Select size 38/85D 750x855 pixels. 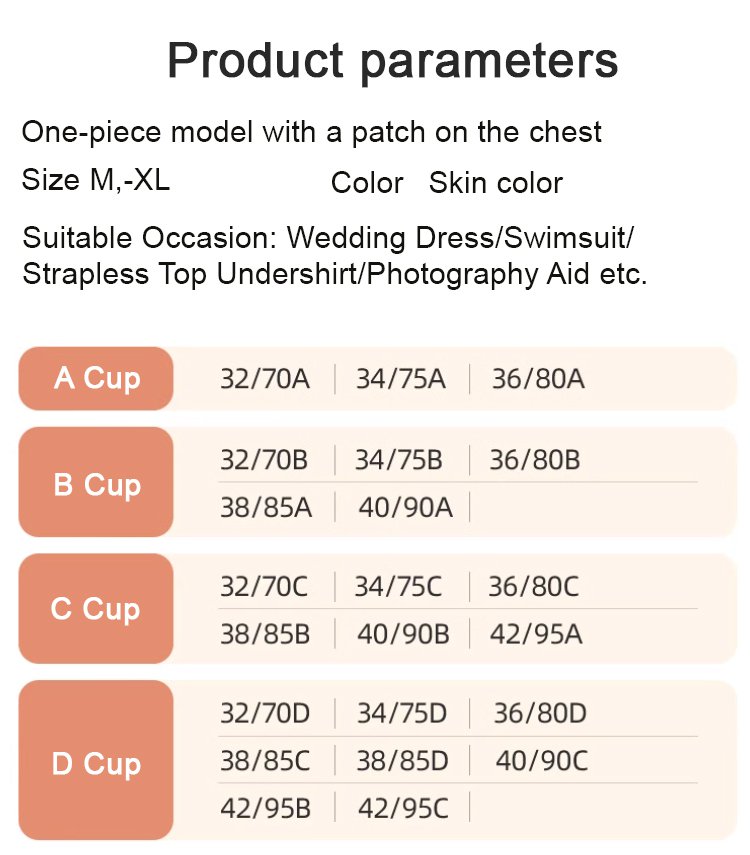[x=402, y=761]
